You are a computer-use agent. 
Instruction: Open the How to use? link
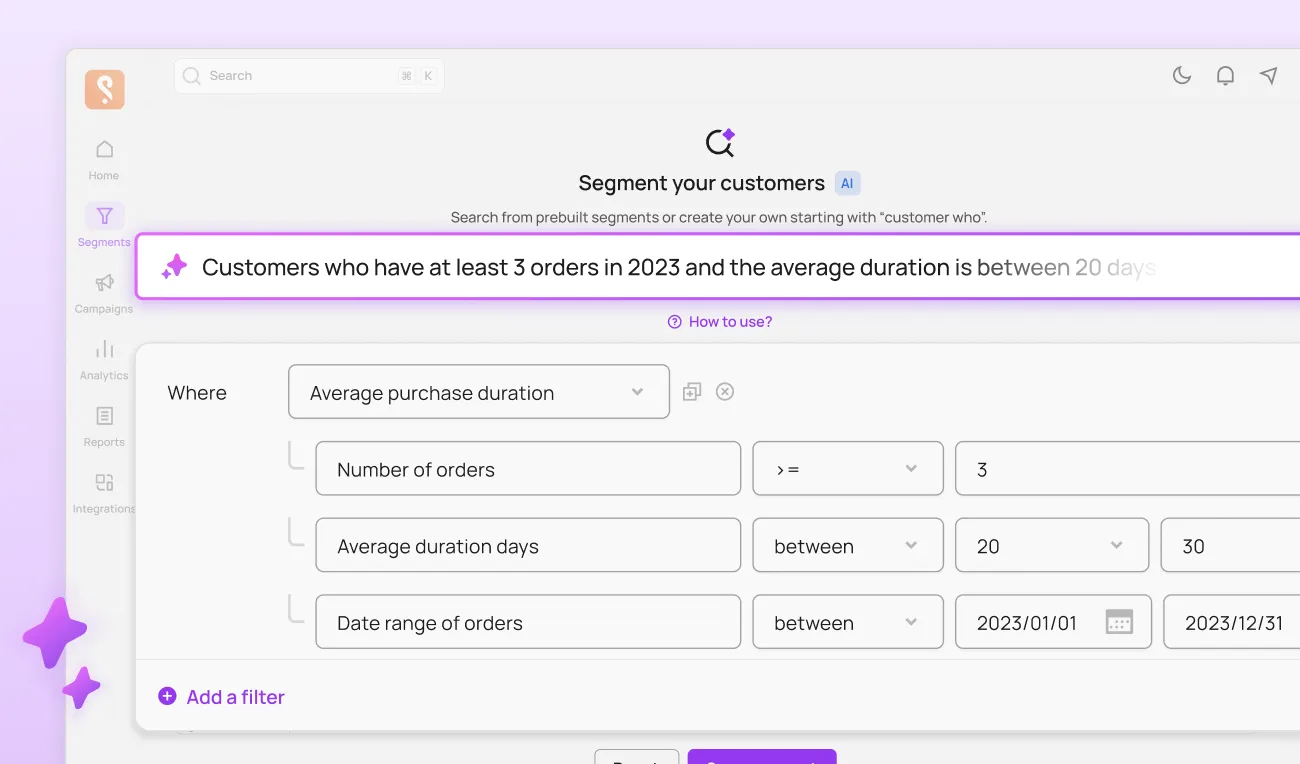pos(719,321)
